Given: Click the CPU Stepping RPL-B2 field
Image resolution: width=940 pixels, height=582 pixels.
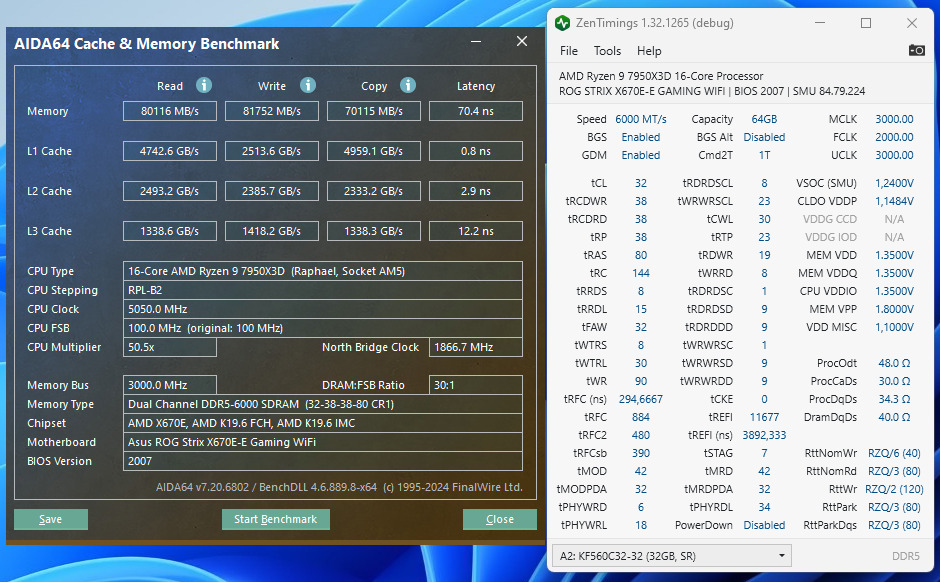Looking at the screenshot, I should (x=323, y=290).
